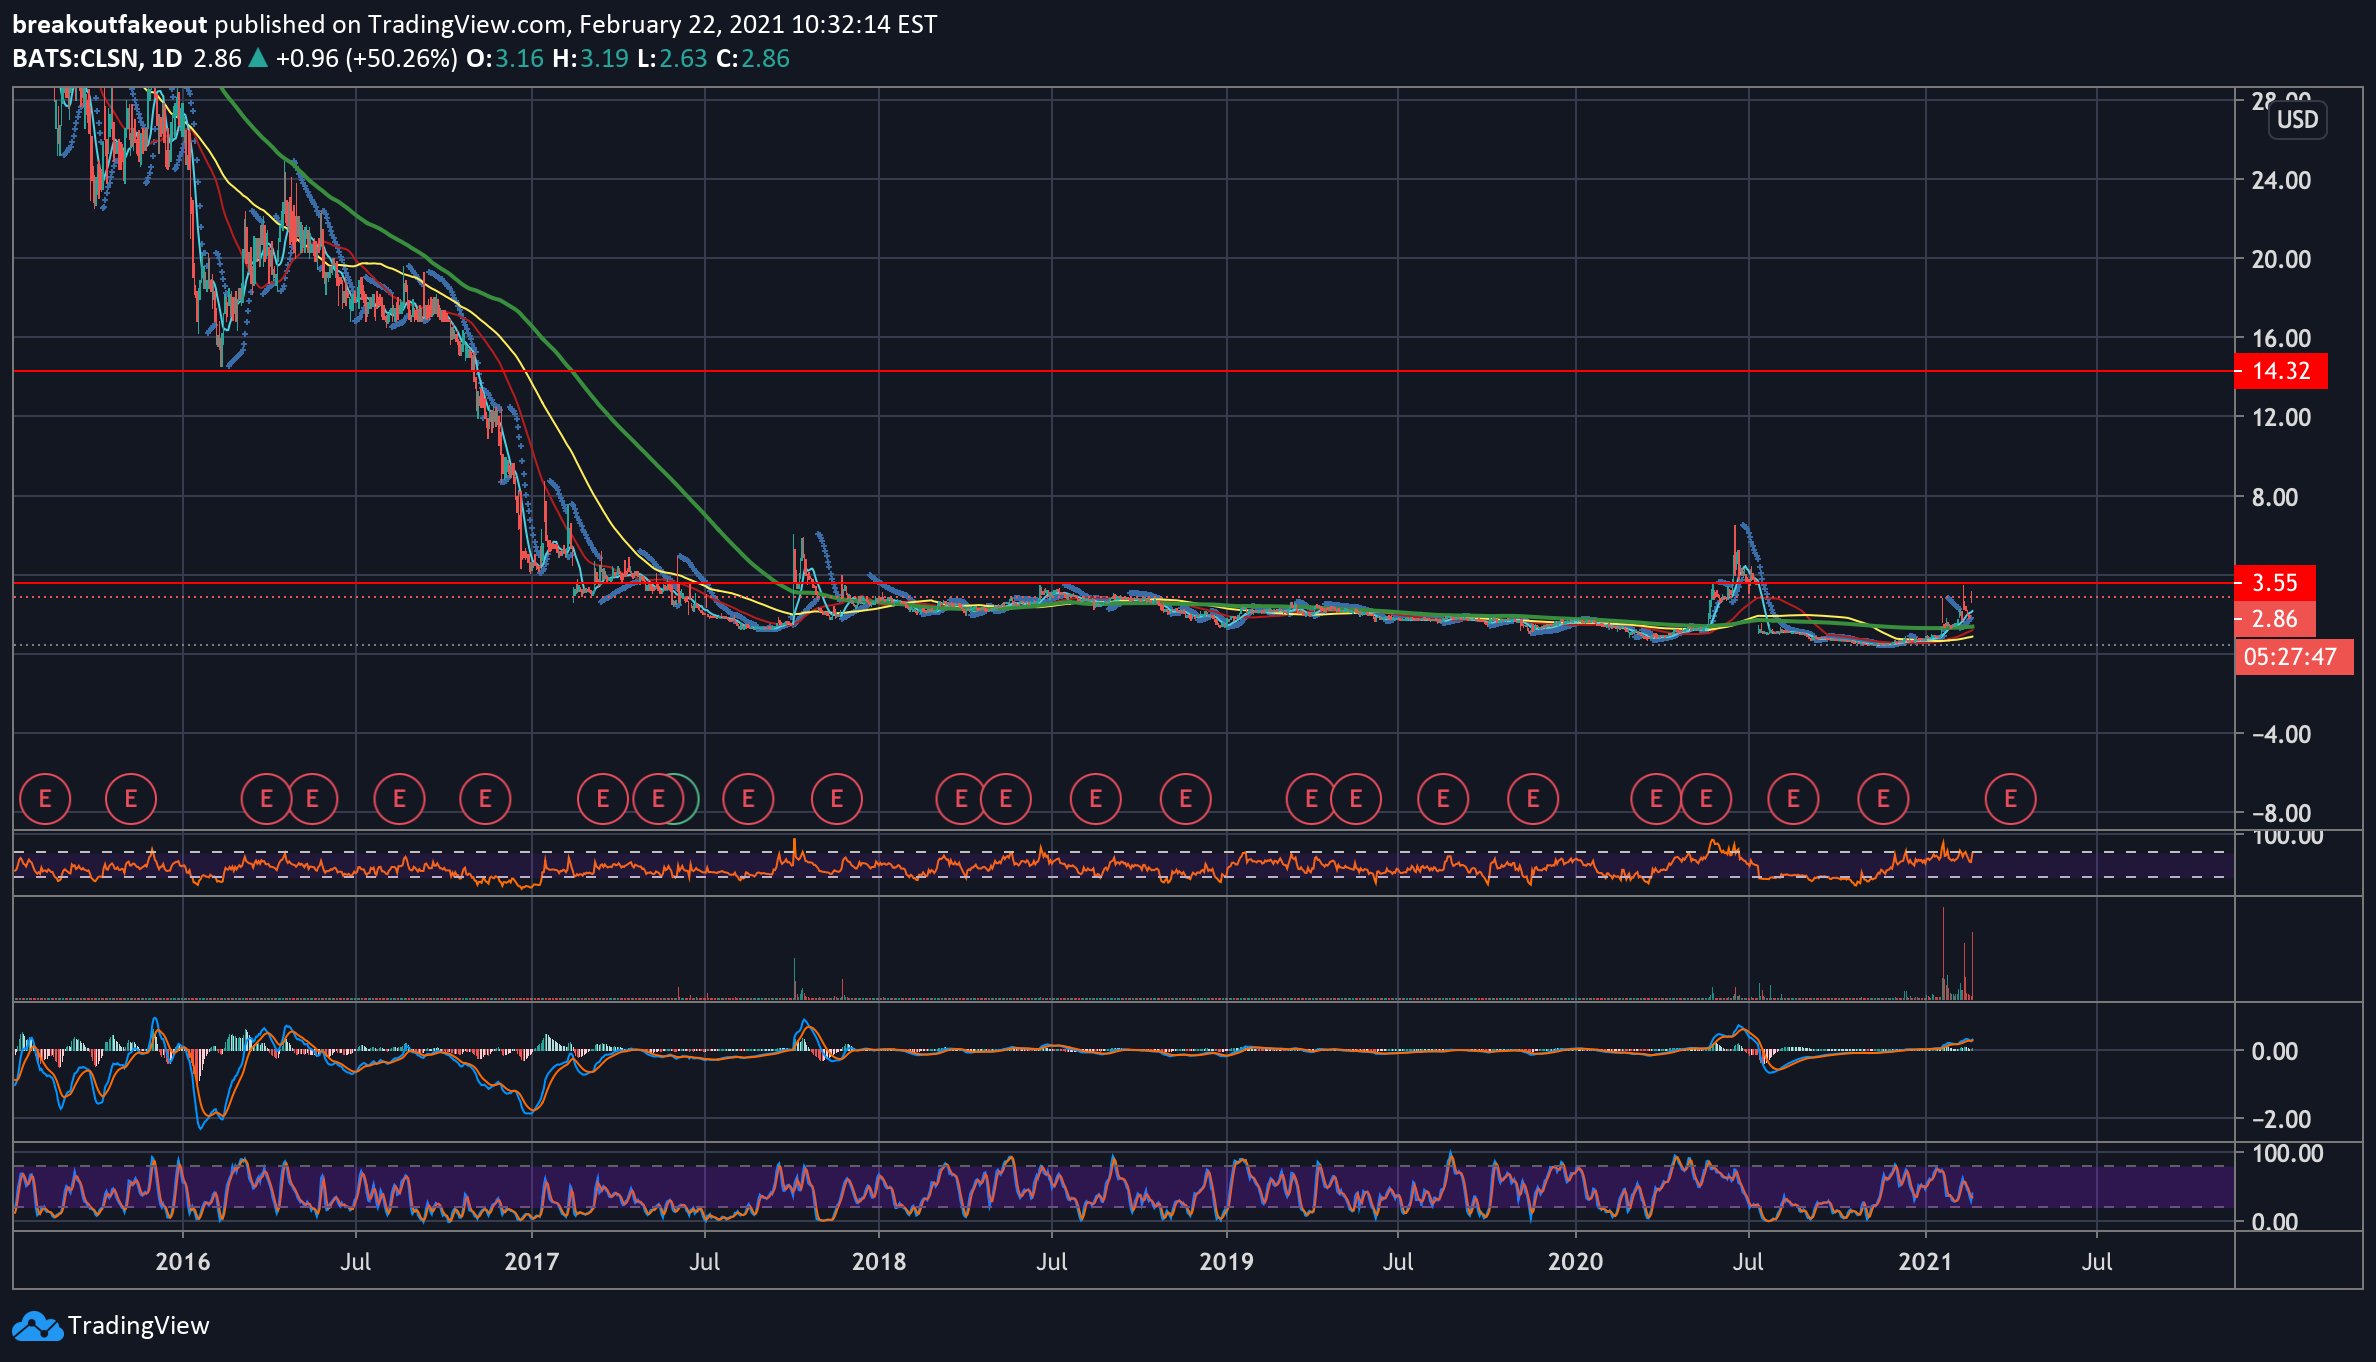Click the -8.00 price scale label
Image resolution: width=2376 pixels, height=1362 pixels.
click(2281, 813)
